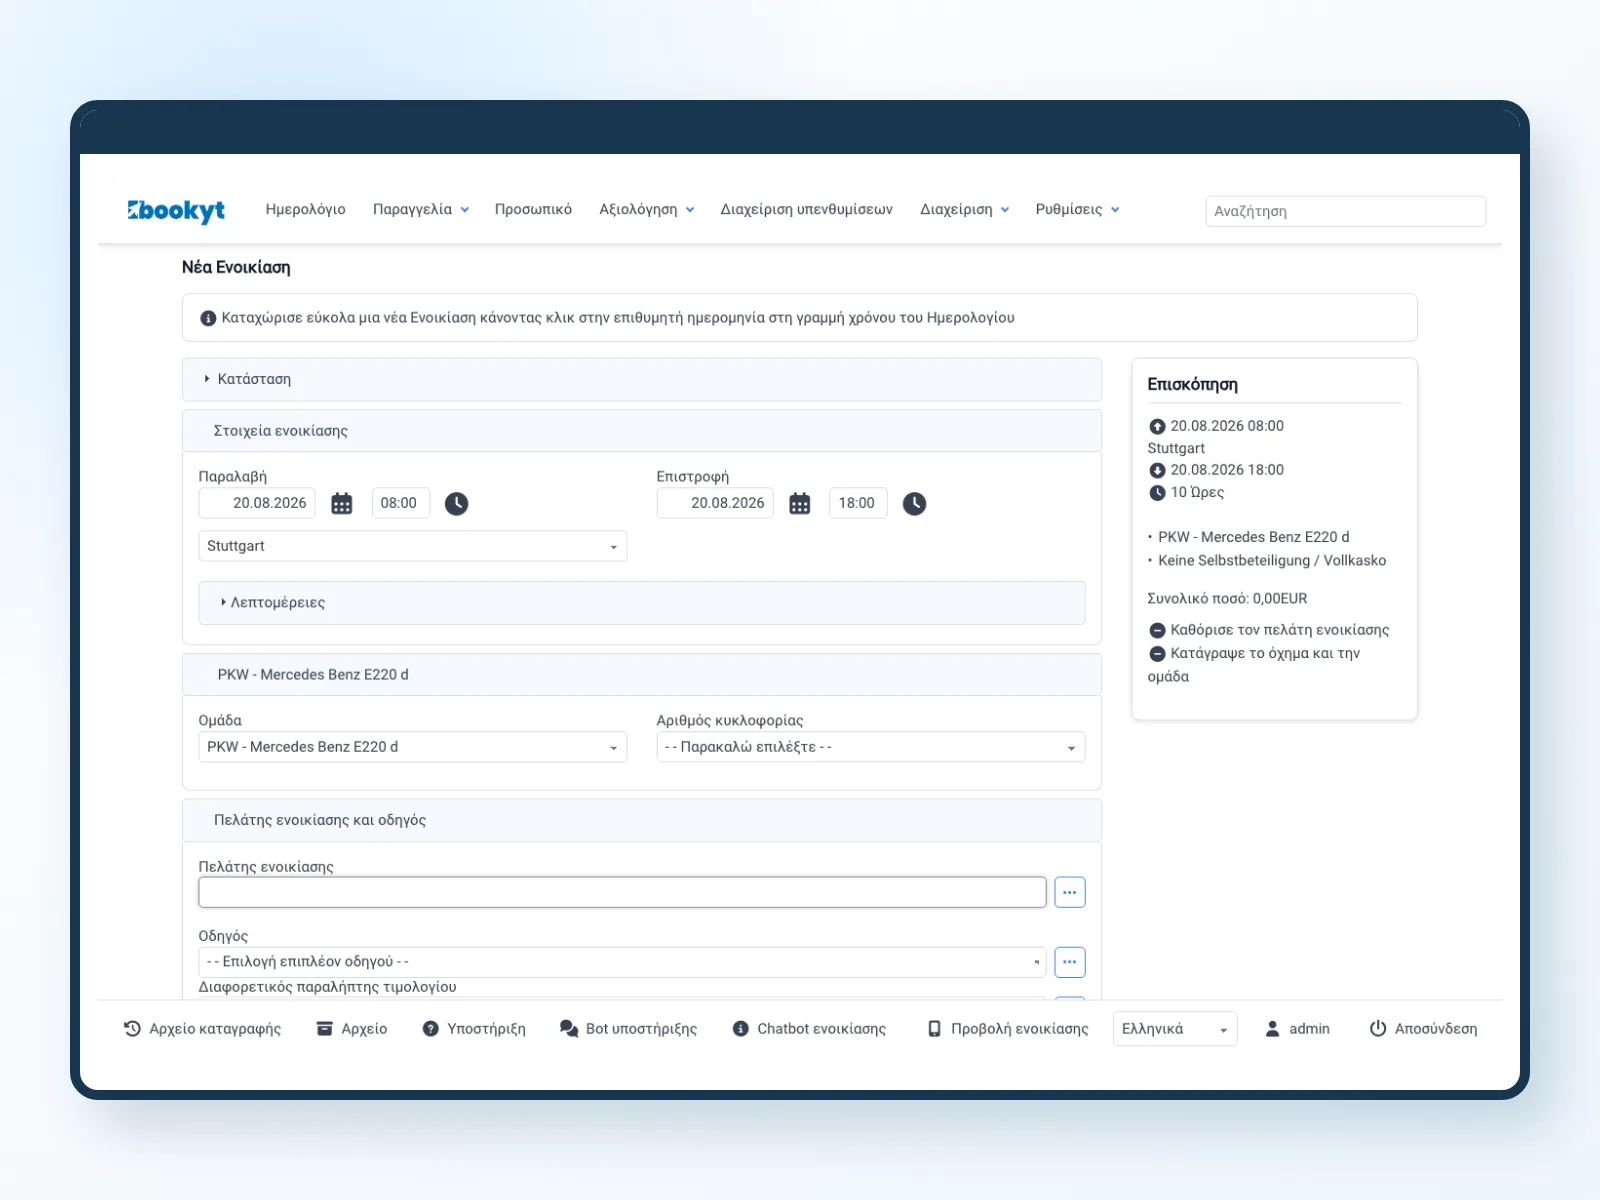Go to Ημερολόγιο in navigation
Viewport: 1600px width, 1200px height.
[305, 209]
